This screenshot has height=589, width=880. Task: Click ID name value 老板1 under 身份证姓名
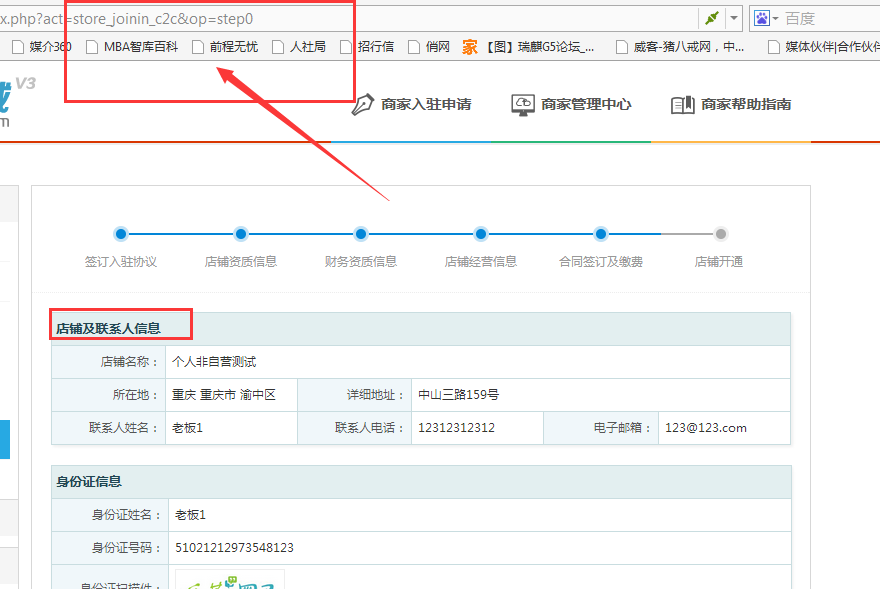point(191,515)
